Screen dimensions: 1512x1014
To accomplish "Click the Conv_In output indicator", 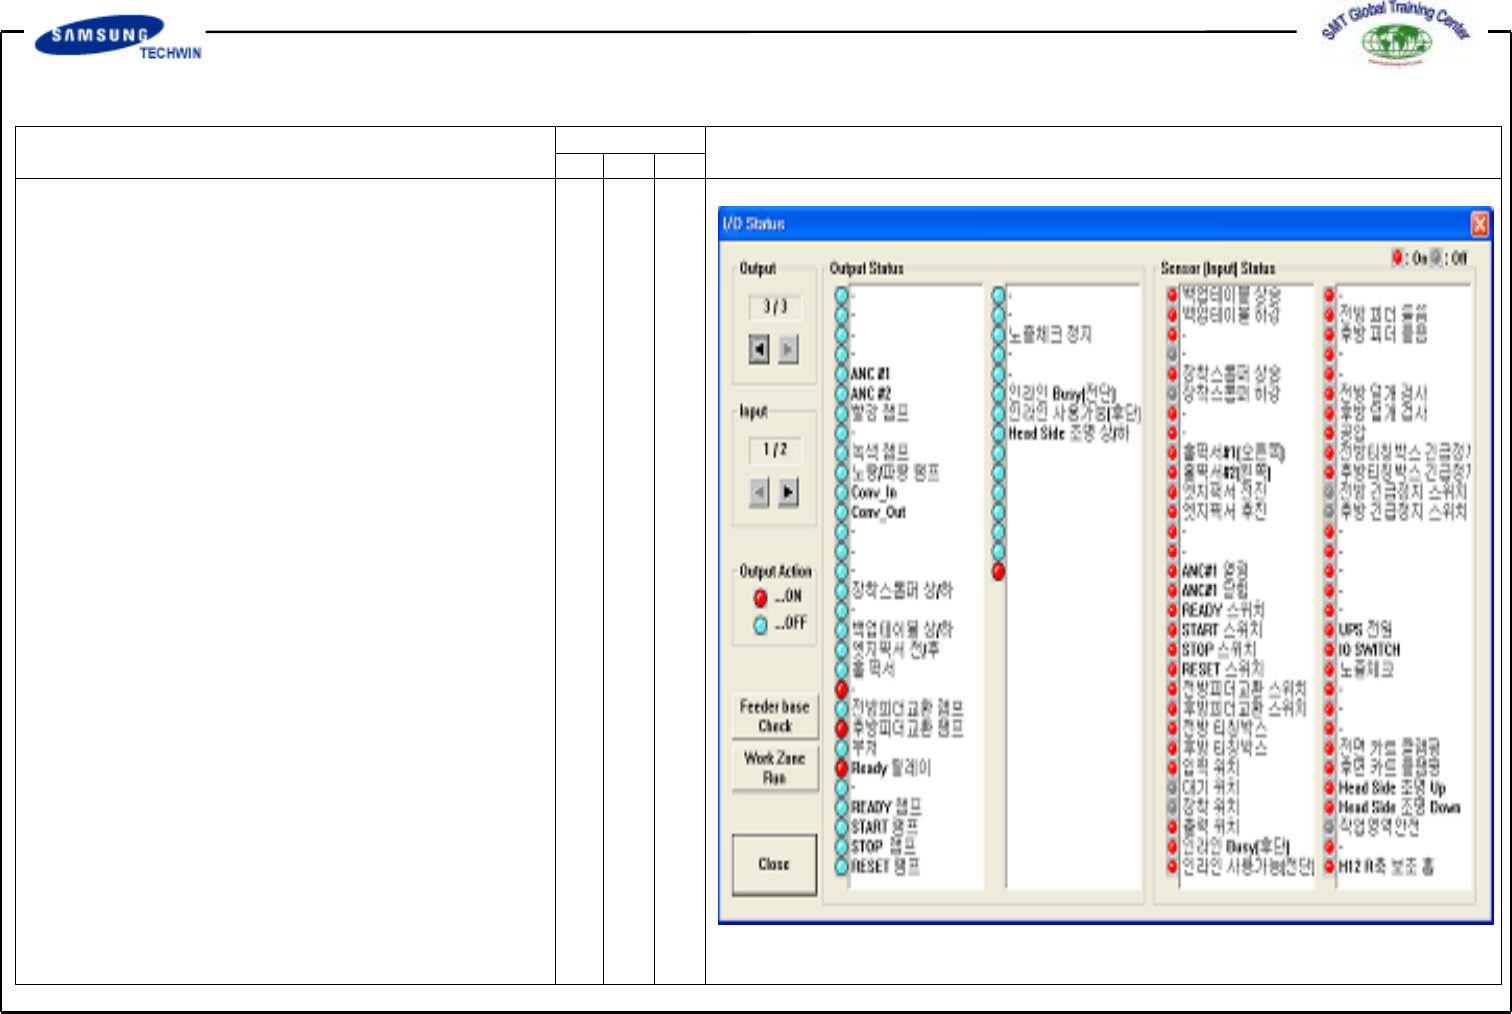I will coord(841,492).
